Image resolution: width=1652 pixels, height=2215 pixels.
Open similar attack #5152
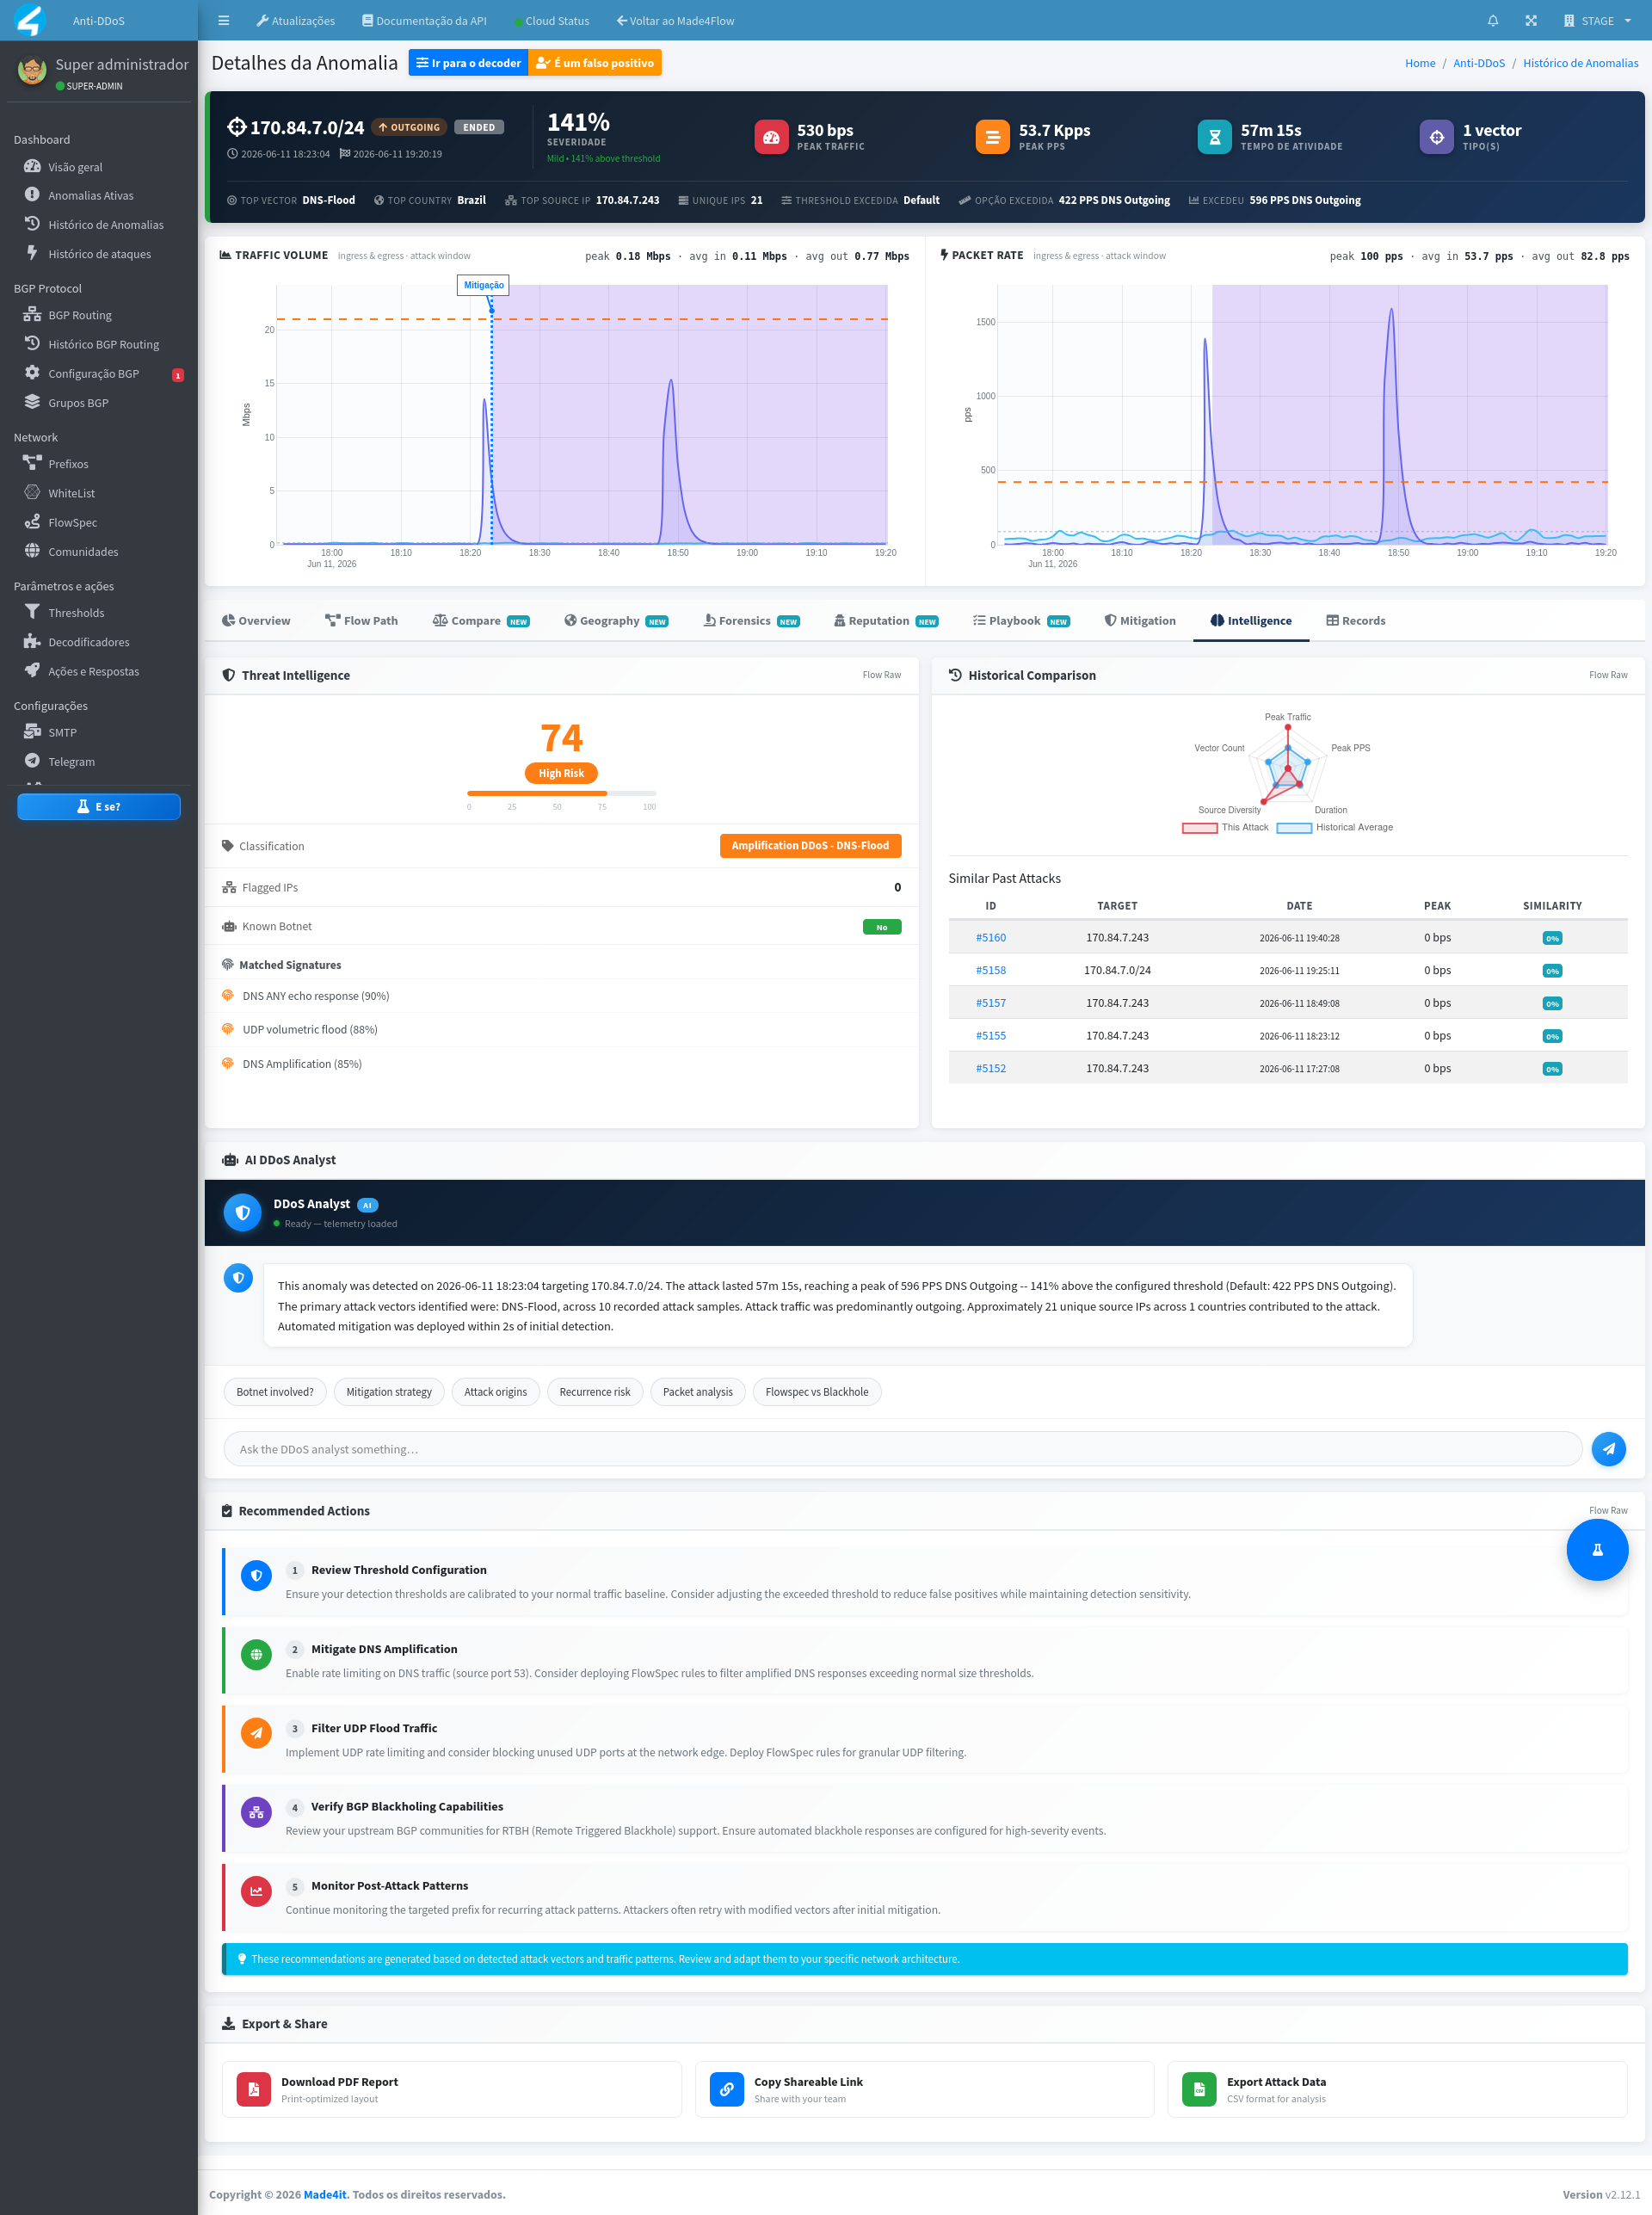tap(990, 1069)
